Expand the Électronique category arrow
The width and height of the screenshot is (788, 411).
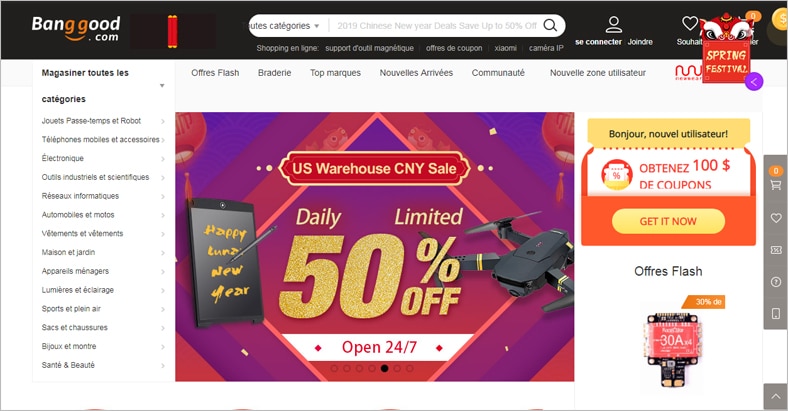[x=163, y=159]
